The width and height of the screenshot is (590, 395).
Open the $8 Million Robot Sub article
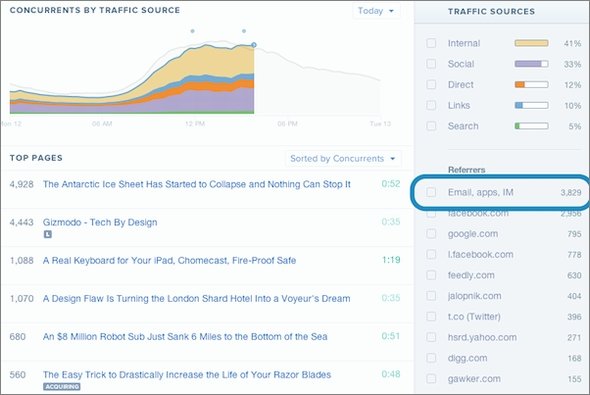185,337
